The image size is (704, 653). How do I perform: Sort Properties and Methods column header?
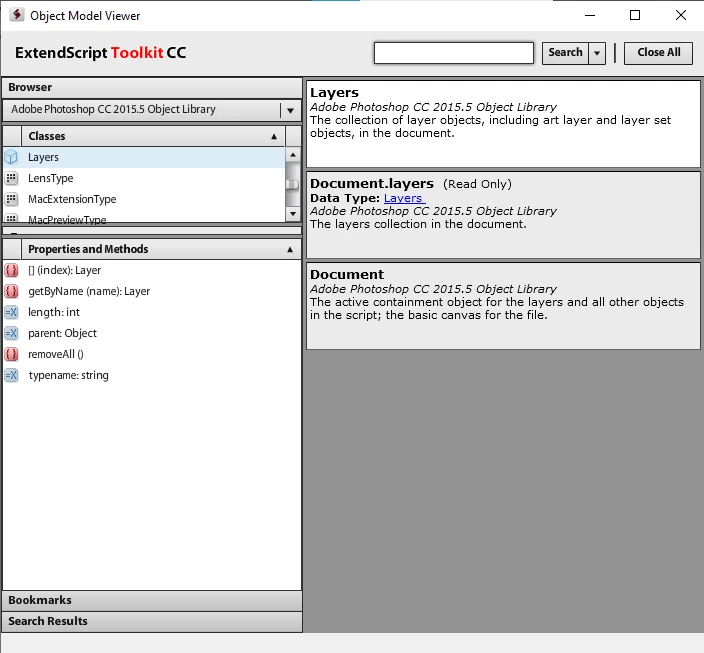161,249
